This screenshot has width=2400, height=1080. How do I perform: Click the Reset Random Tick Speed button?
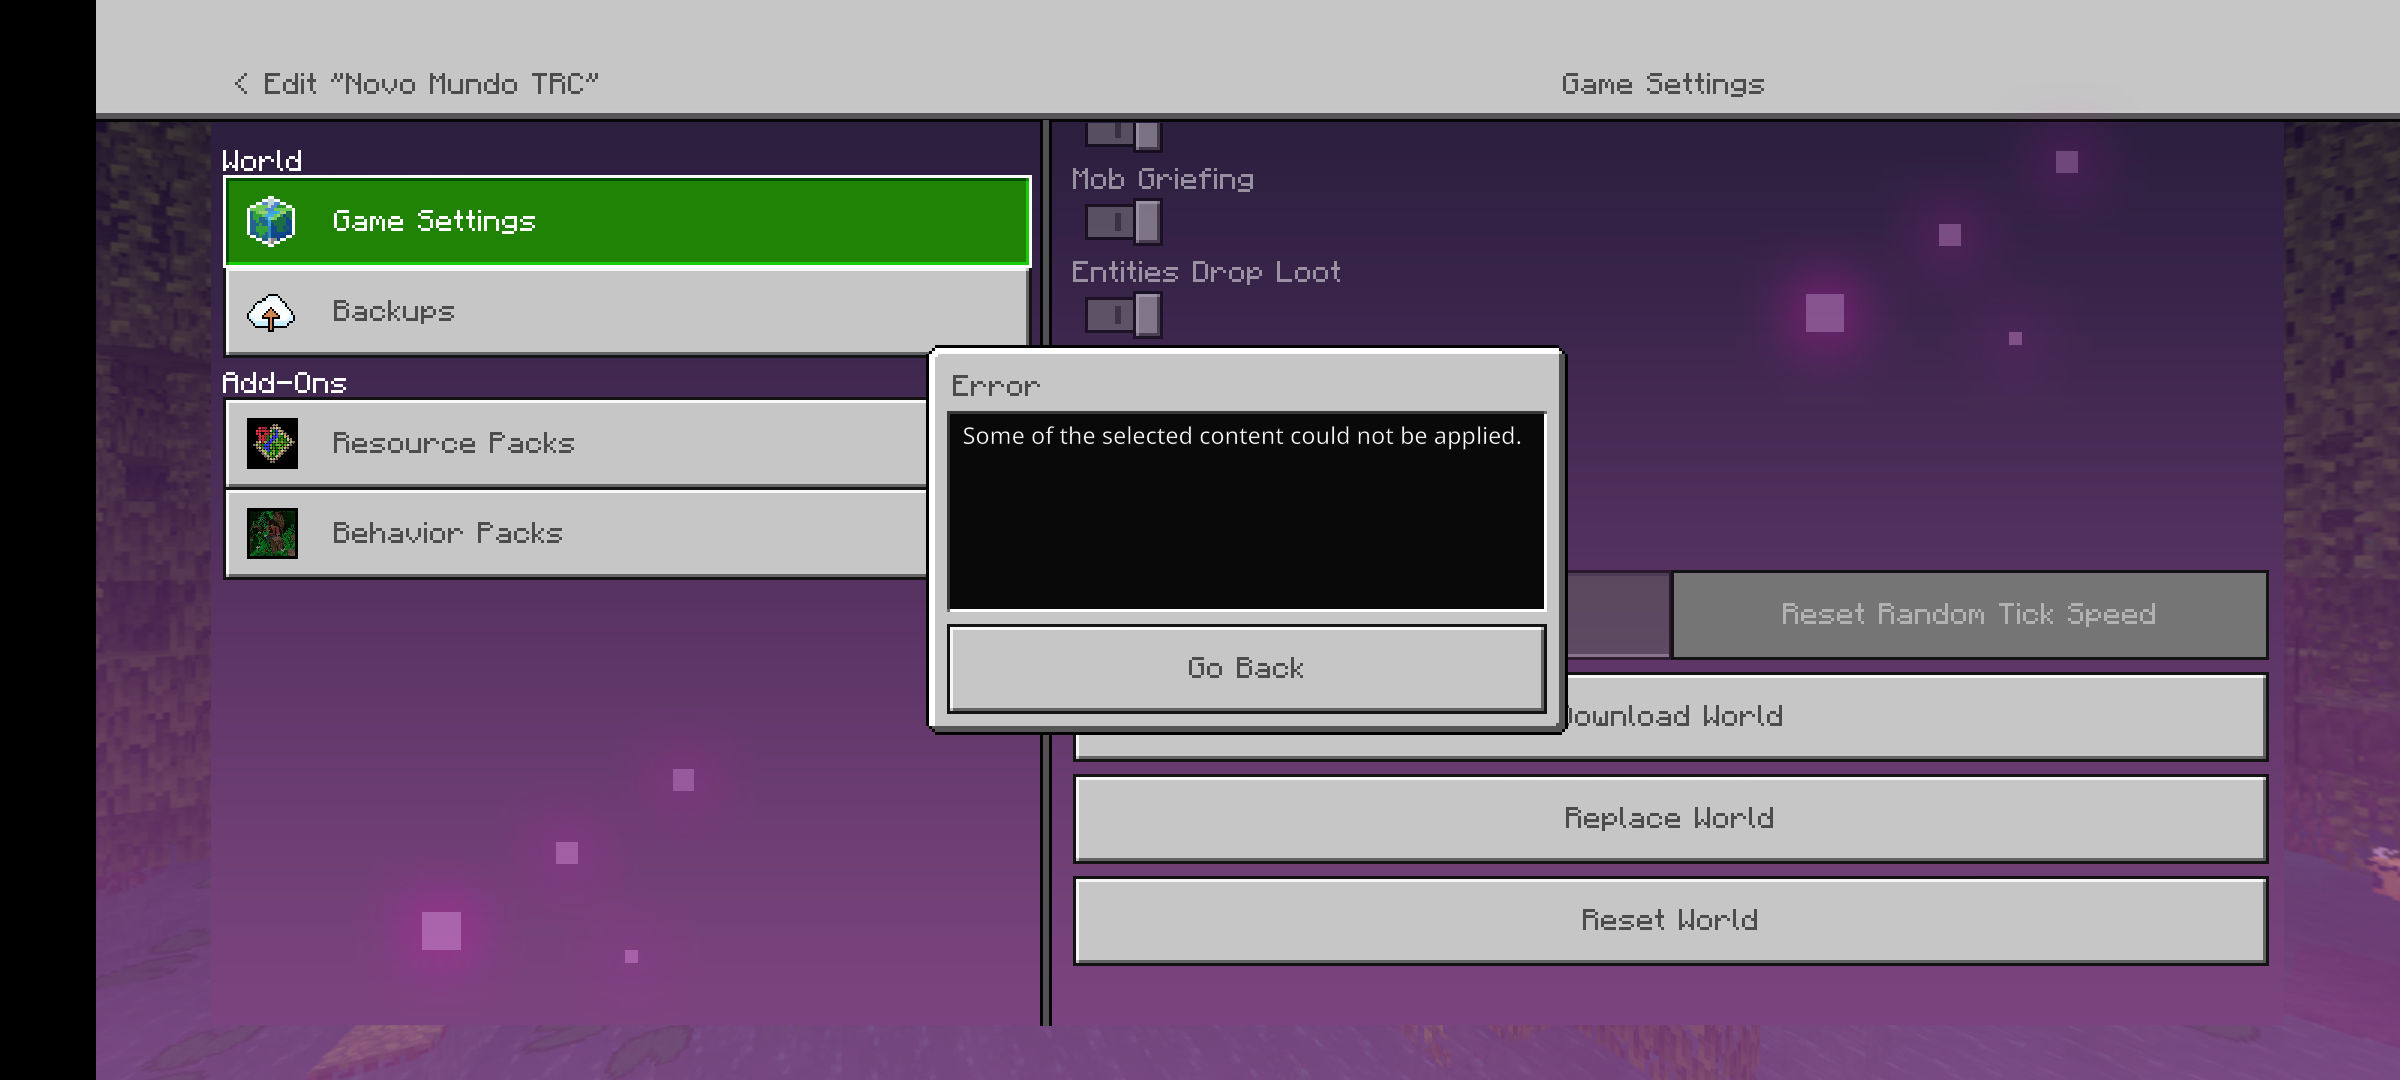click(1968, 614)
